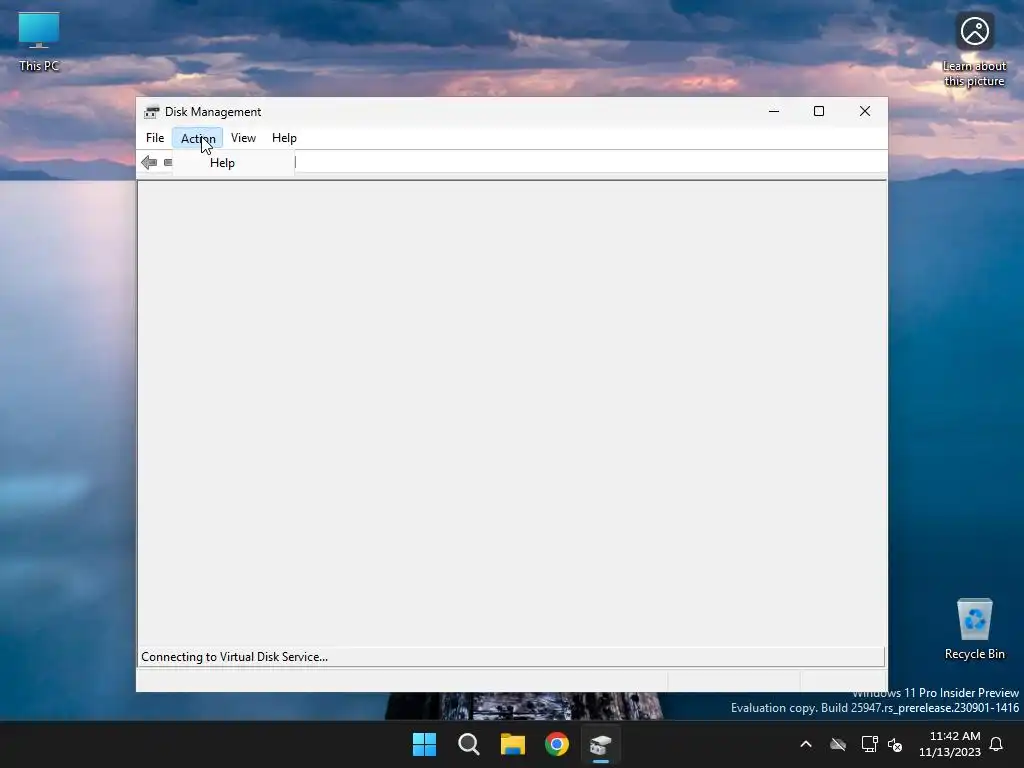The width and height of the screenshot is (1024, 768).
Task: Click the muted volume tray icon
Action: click(895, 744)
